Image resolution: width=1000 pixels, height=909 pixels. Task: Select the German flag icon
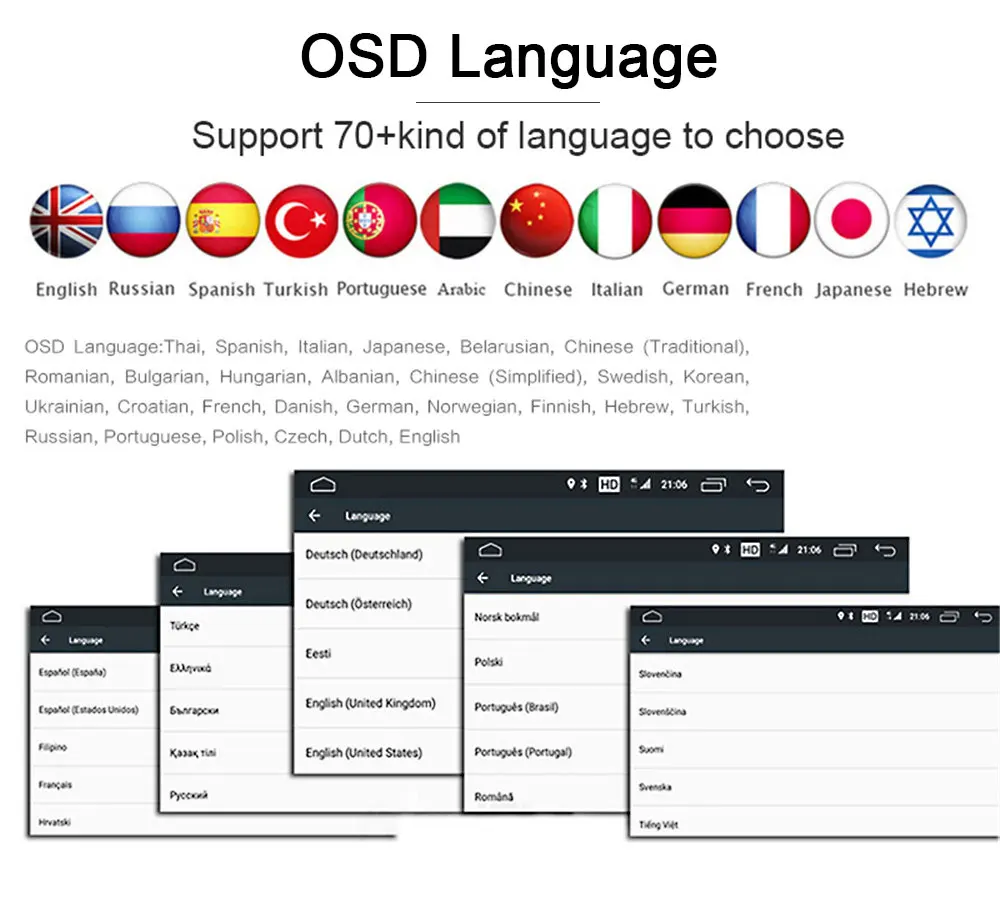[x=695, y=221]
